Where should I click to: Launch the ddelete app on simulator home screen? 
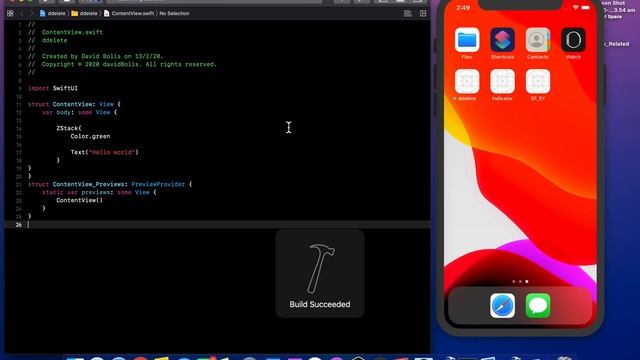click(x=467, y=82)
